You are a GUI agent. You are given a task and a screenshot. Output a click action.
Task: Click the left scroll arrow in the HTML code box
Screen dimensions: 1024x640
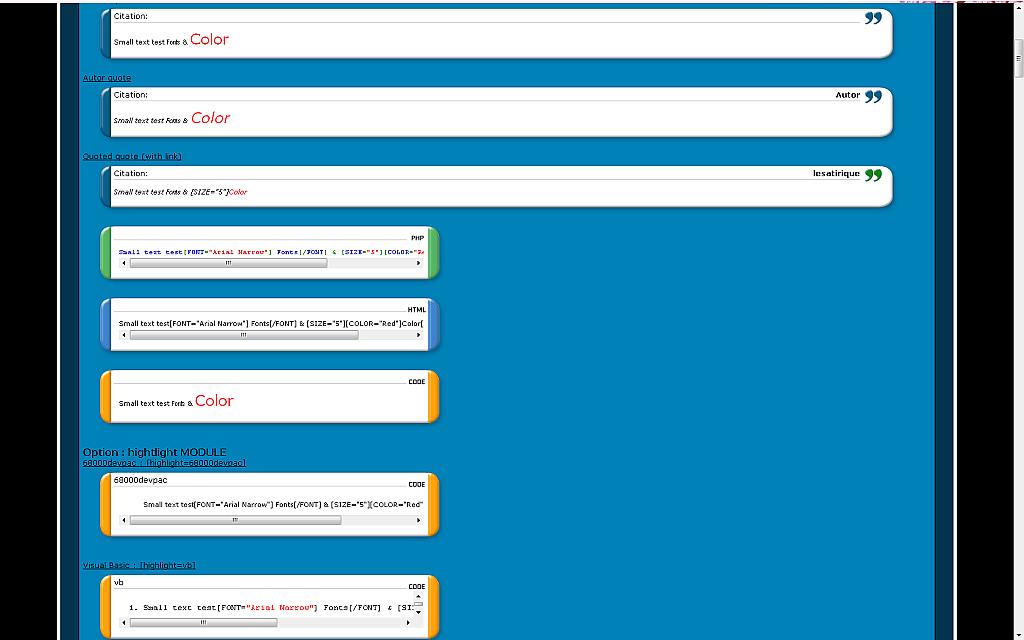(124, 335)
